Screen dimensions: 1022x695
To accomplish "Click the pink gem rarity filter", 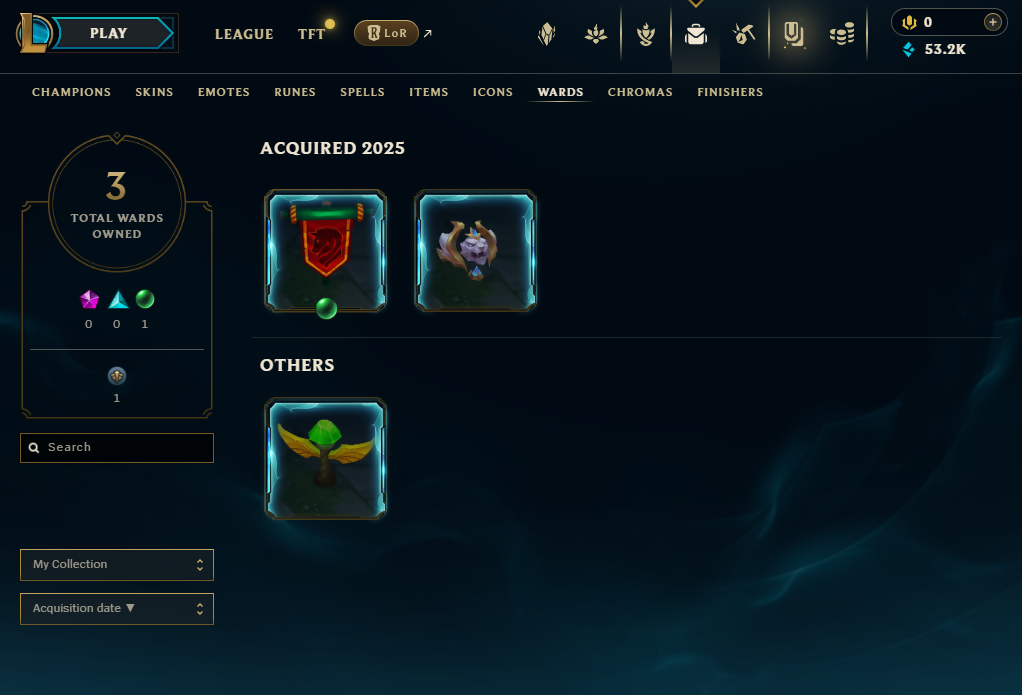I will click(89, 299).
